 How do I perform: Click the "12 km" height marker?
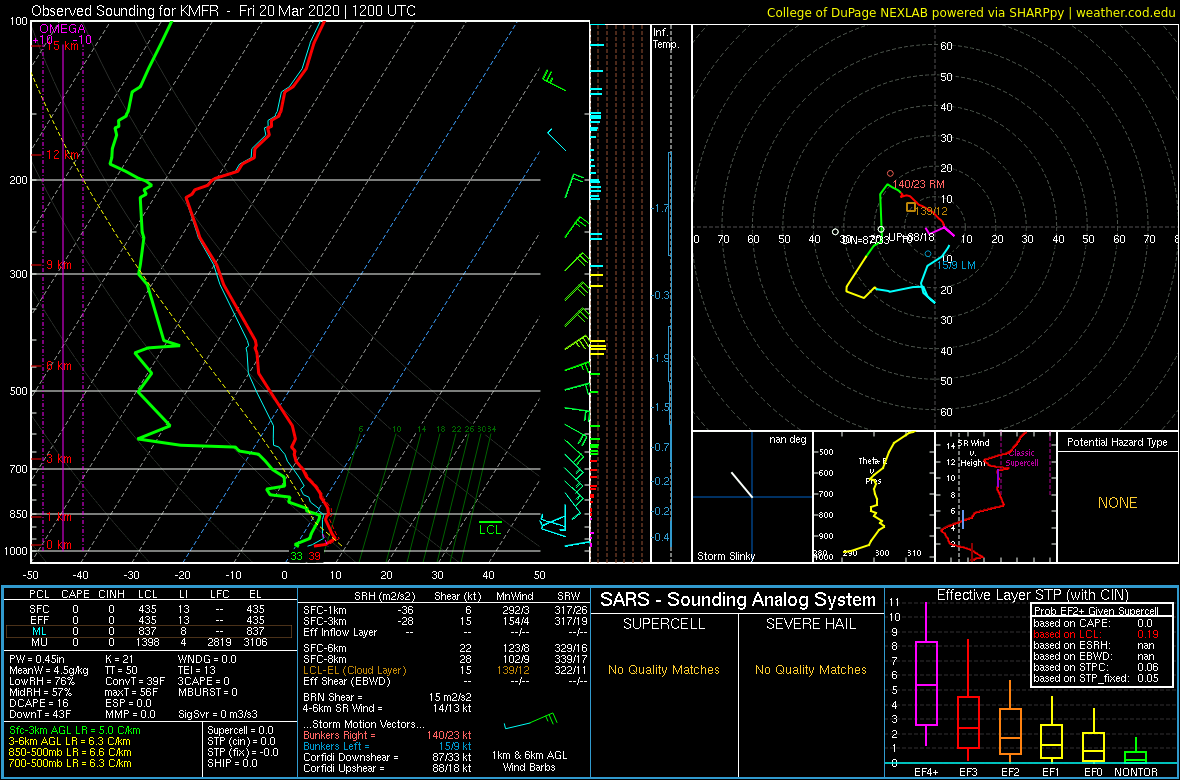pyautogui.click(x=62, y=155)
